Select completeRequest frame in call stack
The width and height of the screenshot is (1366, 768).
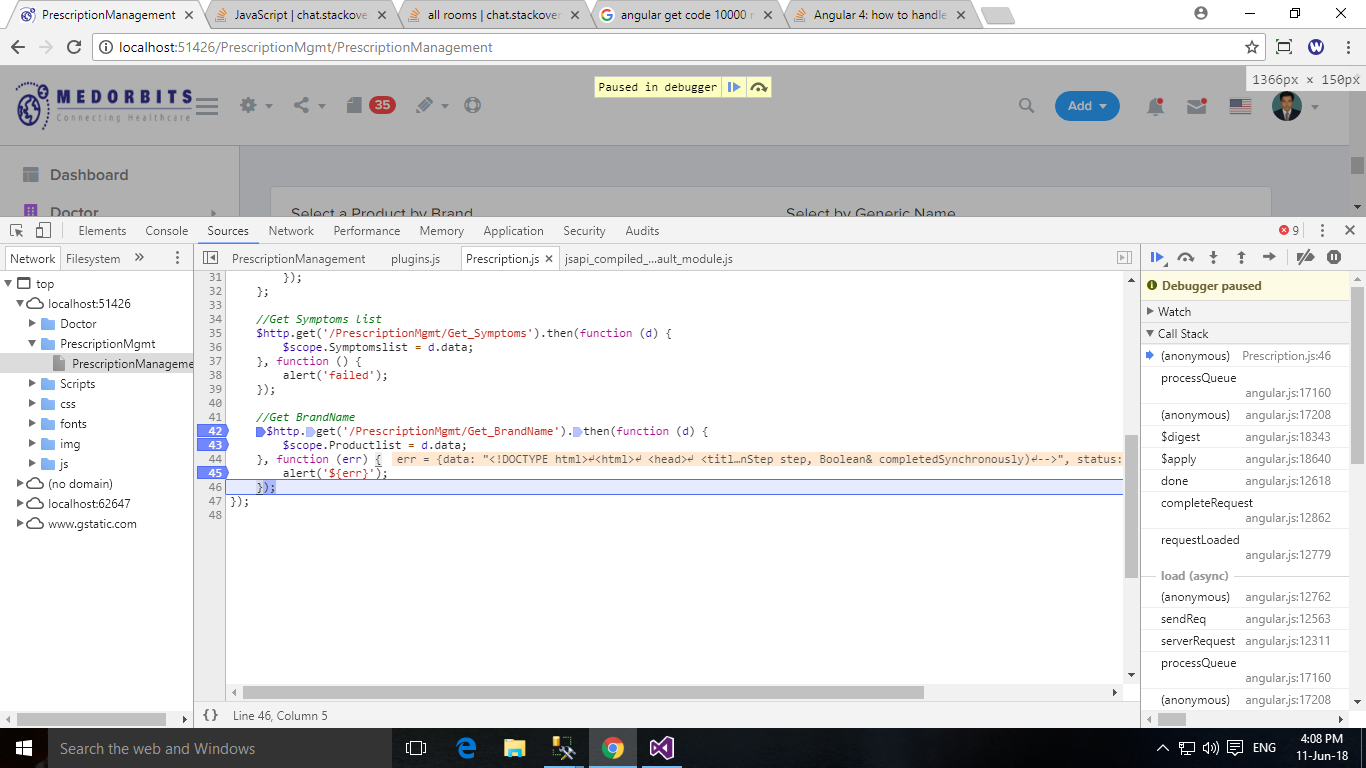point(1245,510)
